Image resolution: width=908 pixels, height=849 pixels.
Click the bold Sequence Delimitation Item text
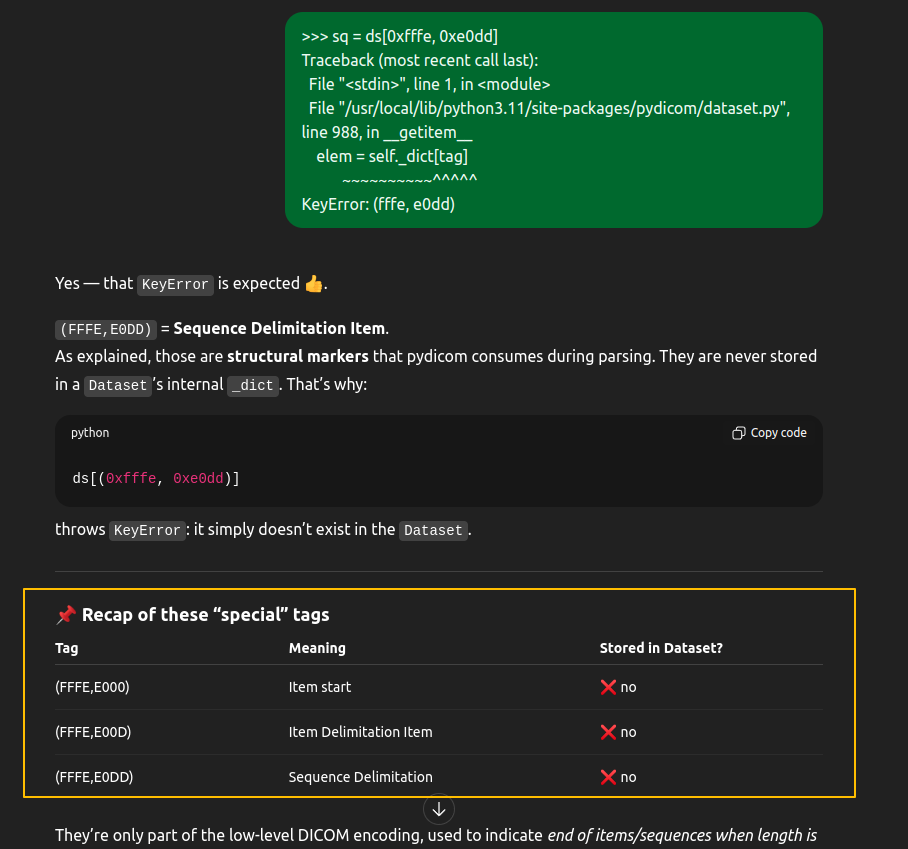279,328
